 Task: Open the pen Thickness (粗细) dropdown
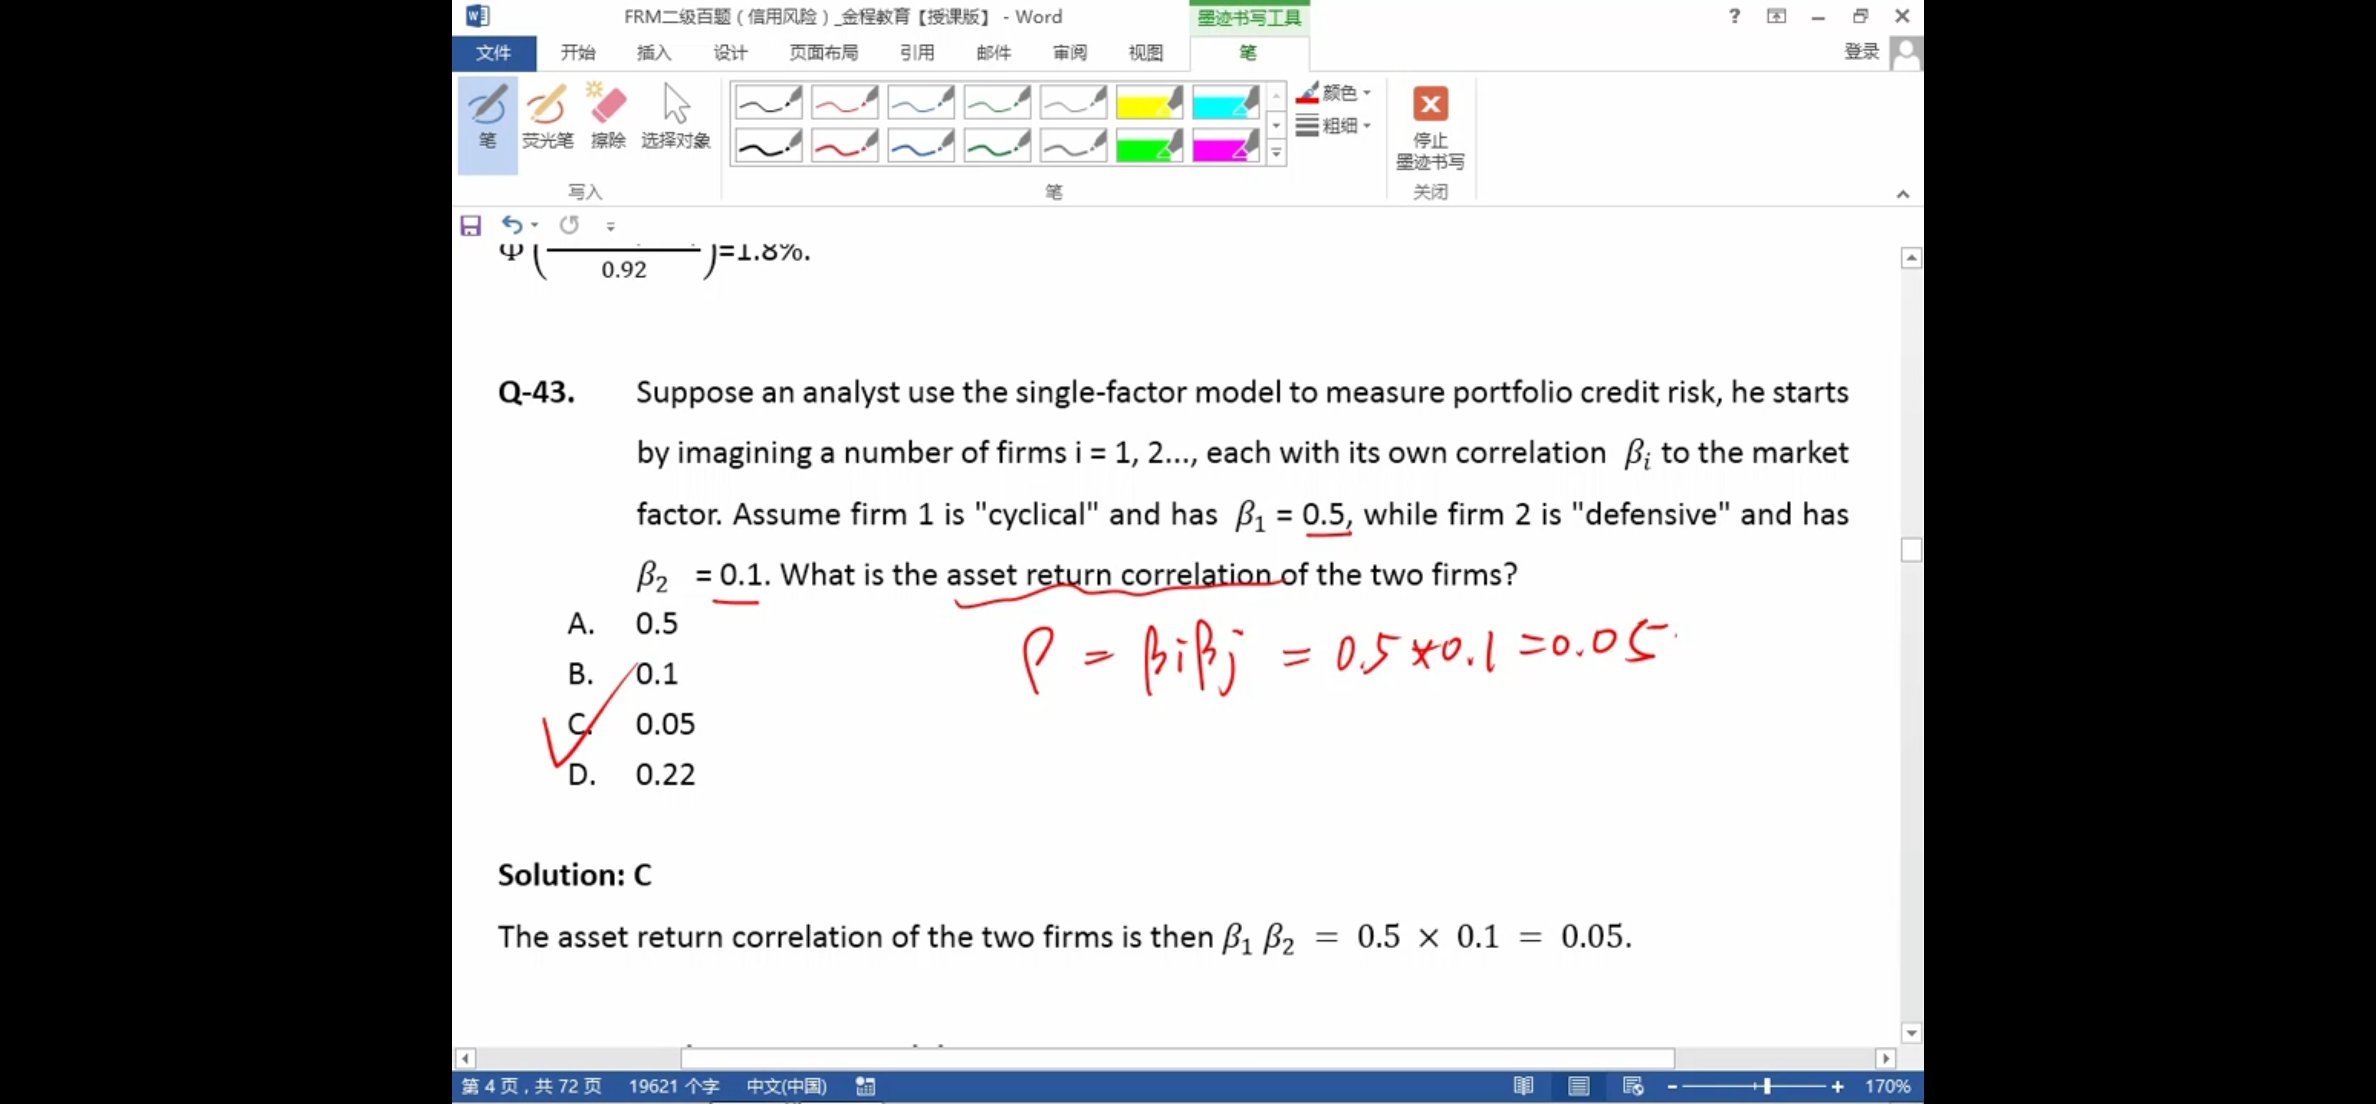point(1335,126)
